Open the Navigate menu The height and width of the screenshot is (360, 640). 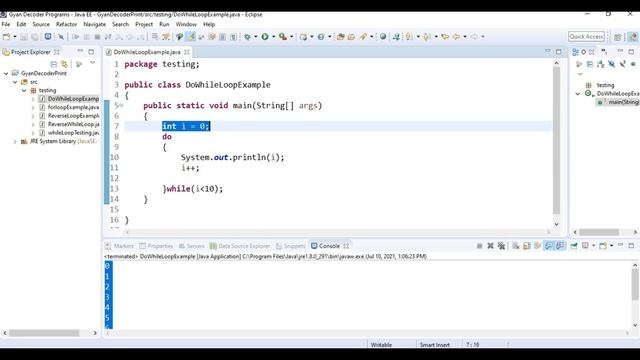coord(94,24)
